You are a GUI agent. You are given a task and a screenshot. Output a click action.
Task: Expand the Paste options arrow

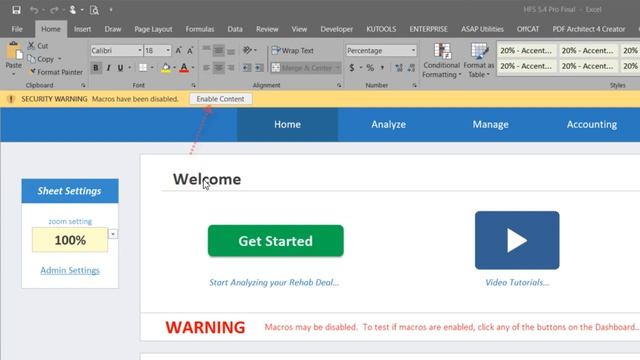[x=13, y=74]
